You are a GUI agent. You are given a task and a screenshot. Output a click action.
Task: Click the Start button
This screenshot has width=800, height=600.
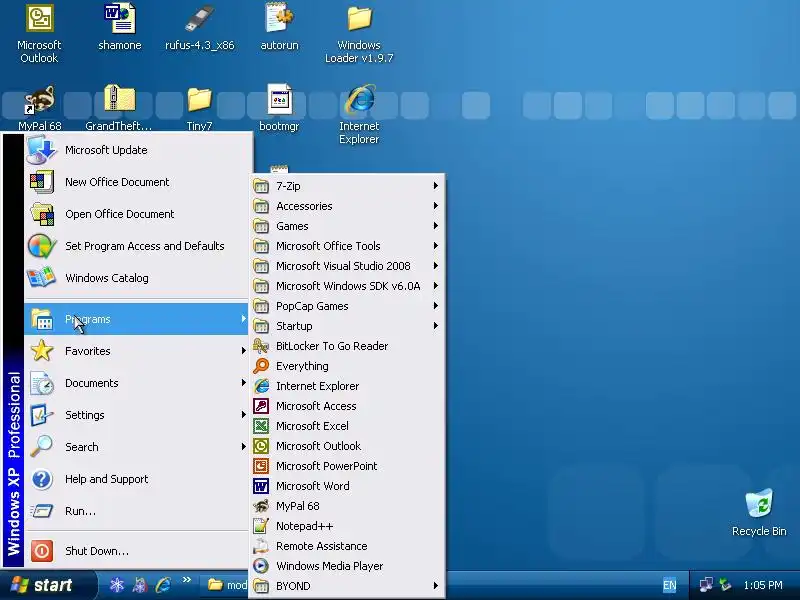(47, 585)
